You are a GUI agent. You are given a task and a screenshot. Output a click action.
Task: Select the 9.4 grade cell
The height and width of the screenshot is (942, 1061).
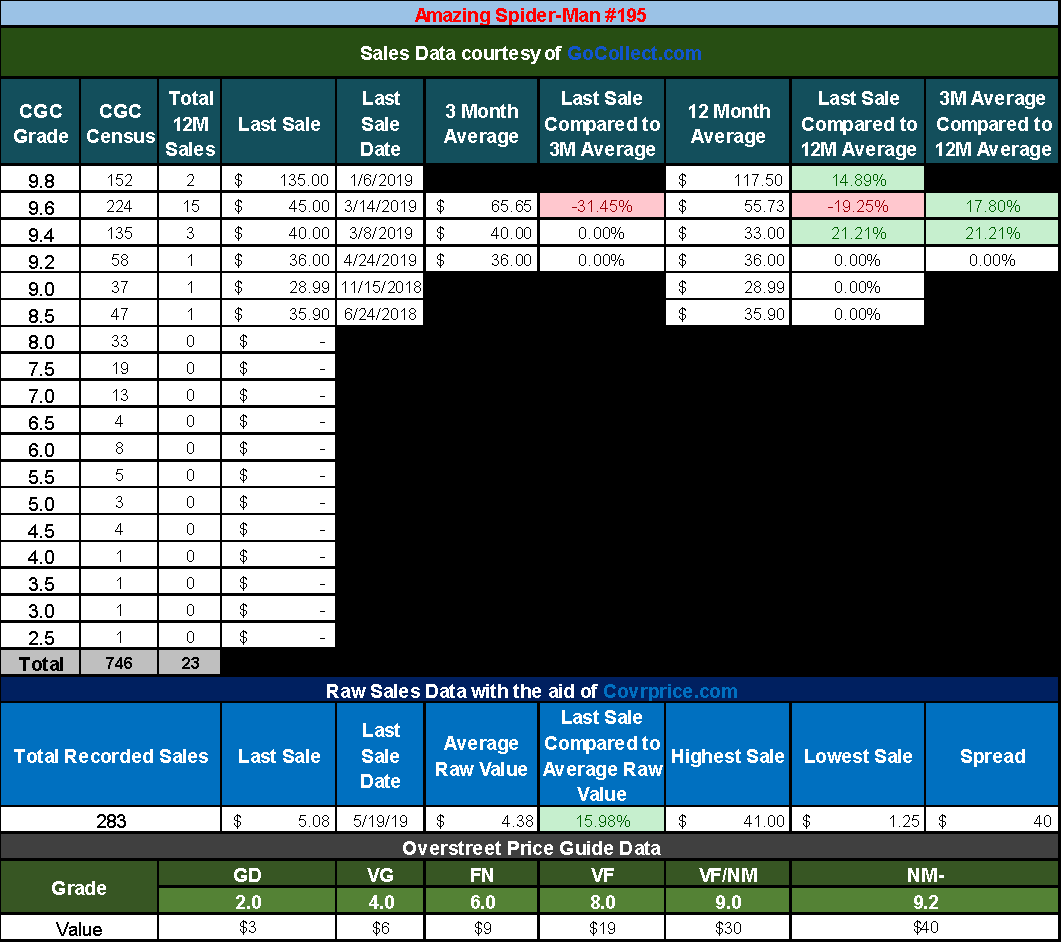click(40, 233)
